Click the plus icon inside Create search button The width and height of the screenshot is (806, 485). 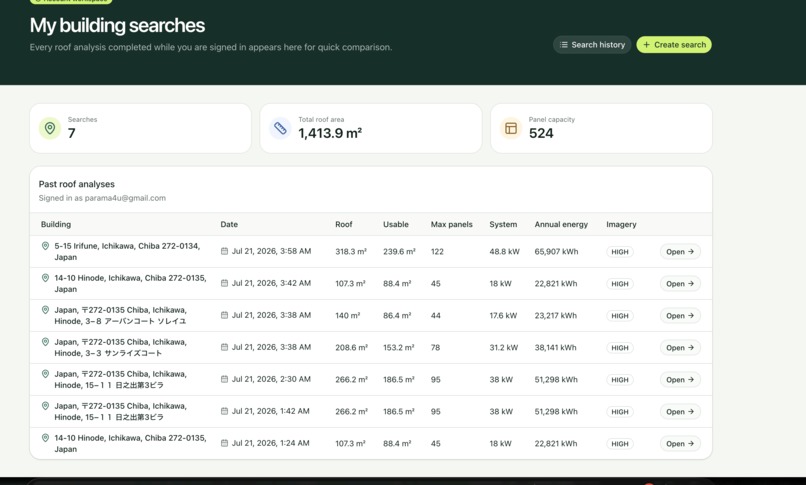[x=647, y=45]
